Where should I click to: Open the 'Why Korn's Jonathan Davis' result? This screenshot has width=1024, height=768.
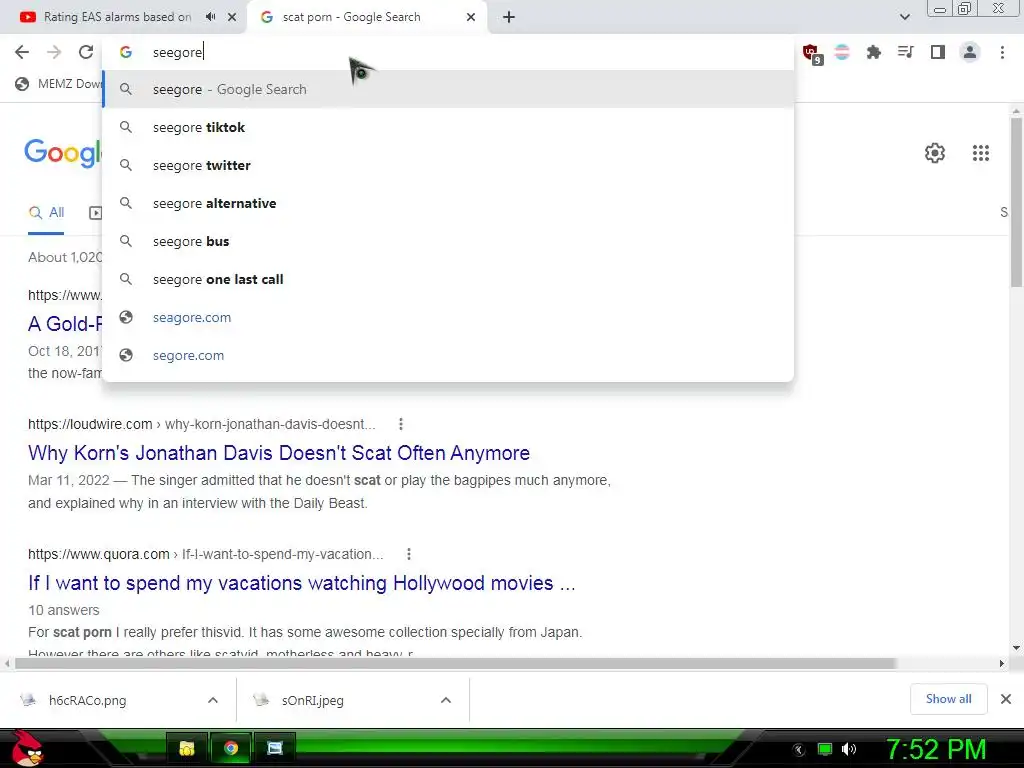click(x=279, y=453)
